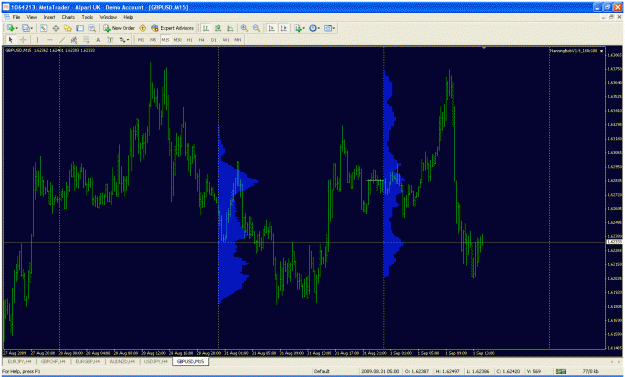This screenshot has width=625, height=377.
Task: Draw a horizontal line
Action: (50, 39)
